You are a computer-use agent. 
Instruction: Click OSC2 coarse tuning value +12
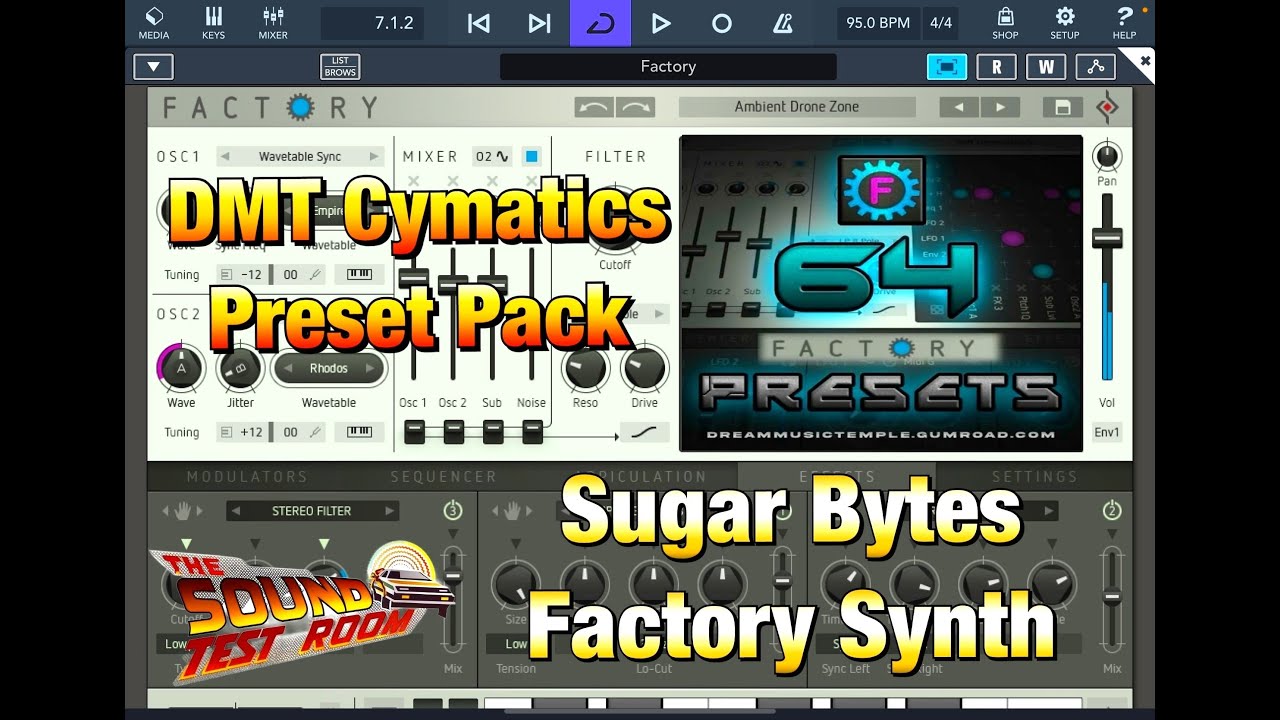tap(251, 433)
